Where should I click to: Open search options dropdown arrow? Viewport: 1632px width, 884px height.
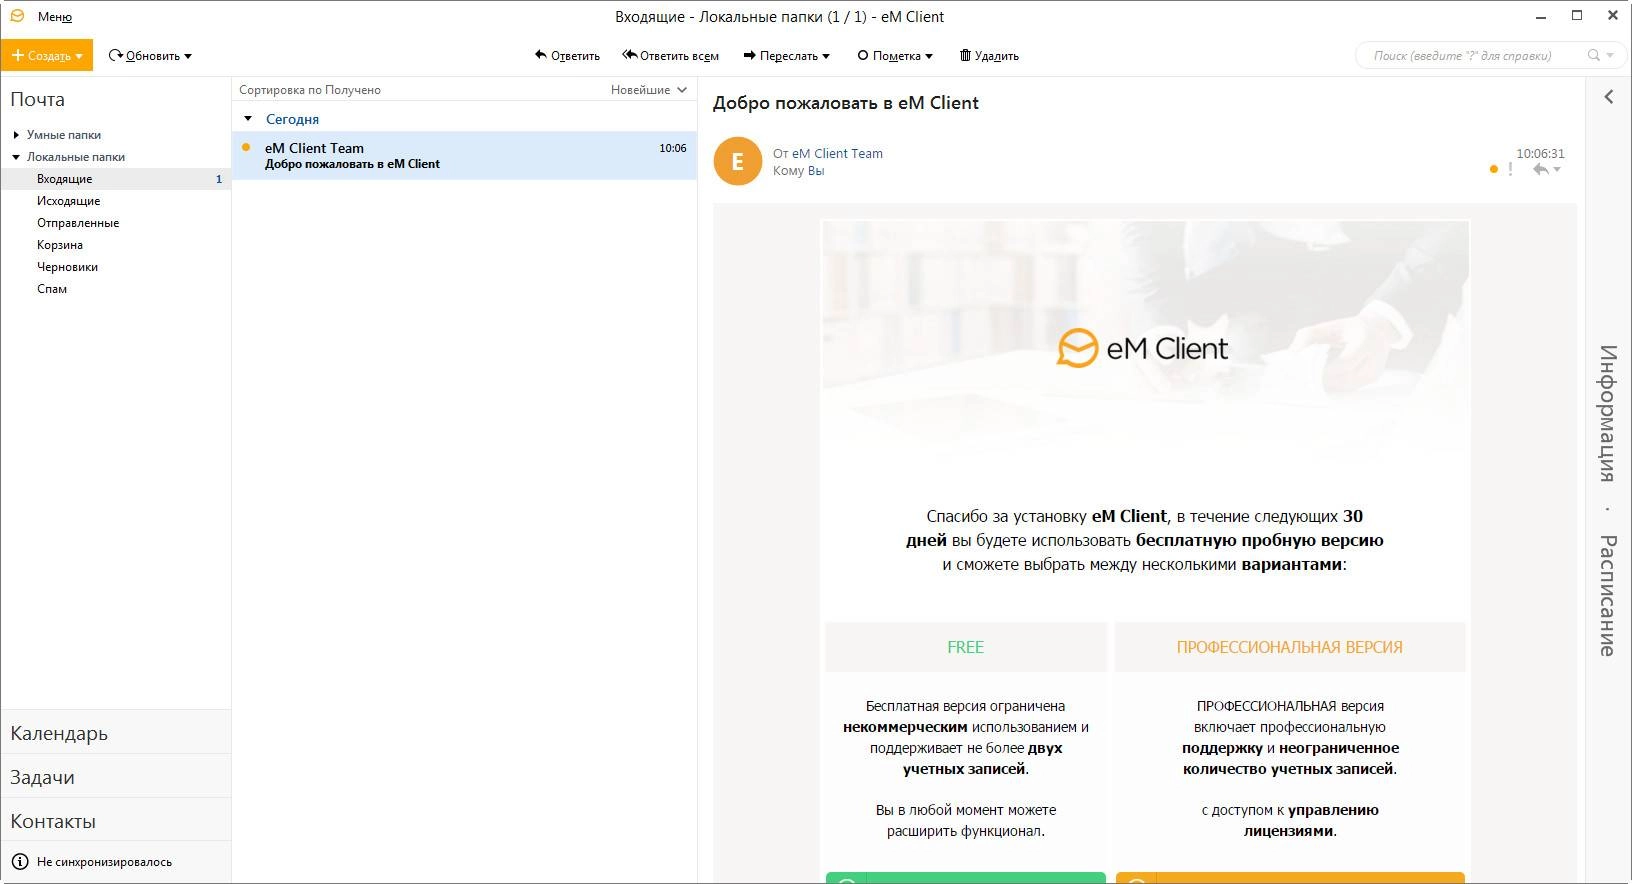click(1610, 56)
